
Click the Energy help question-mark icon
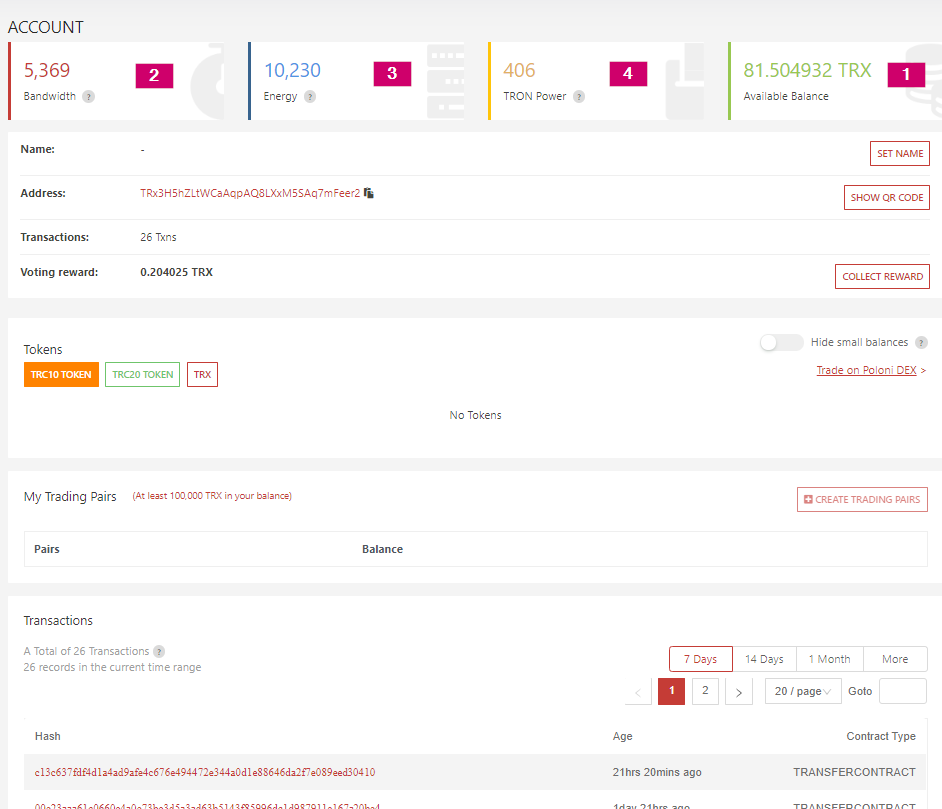pyautogui.click(x=310, y=97)
